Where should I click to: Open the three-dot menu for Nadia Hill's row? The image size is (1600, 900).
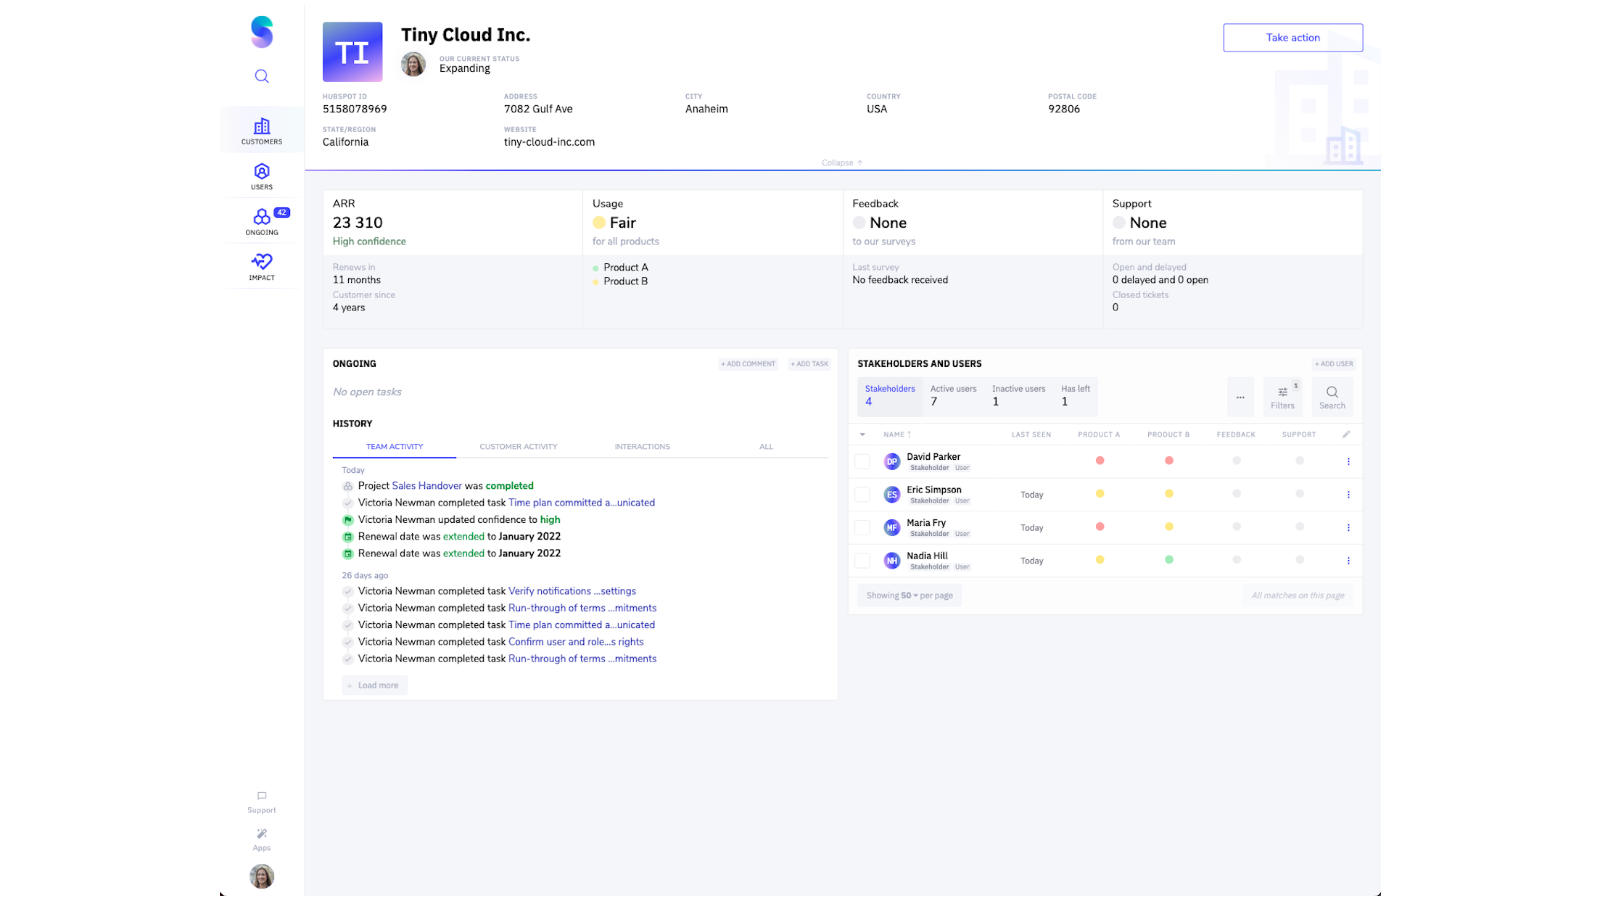click(x=1348, y=560)
